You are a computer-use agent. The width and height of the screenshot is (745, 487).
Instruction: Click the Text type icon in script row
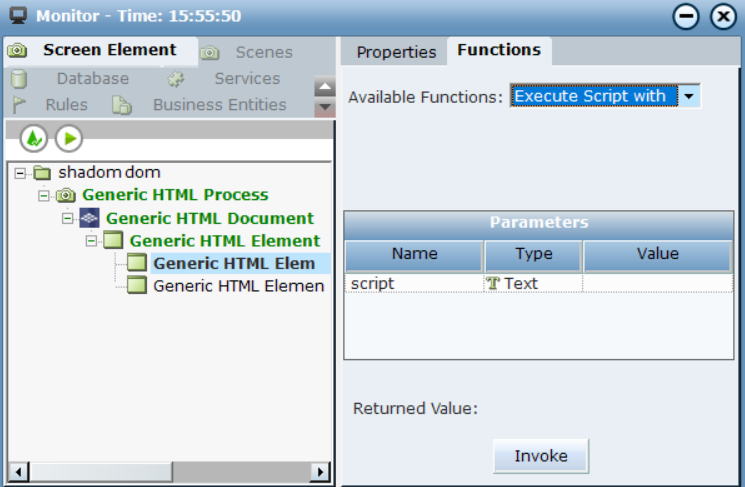coord(493,284)
